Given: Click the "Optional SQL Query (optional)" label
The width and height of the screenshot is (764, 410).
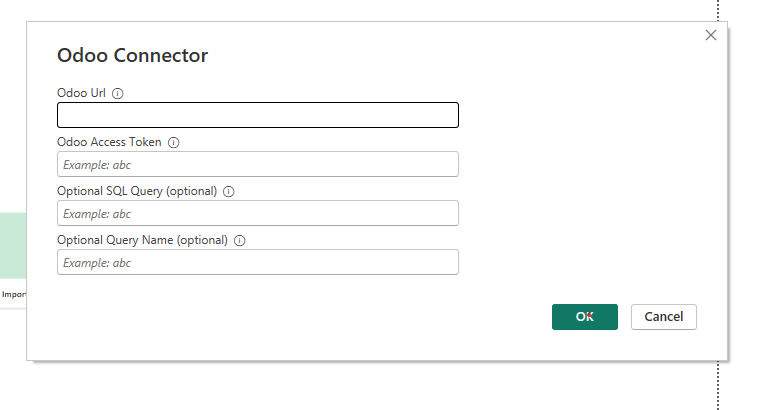Looking at the screenshot, I should [x=137, y=191].
